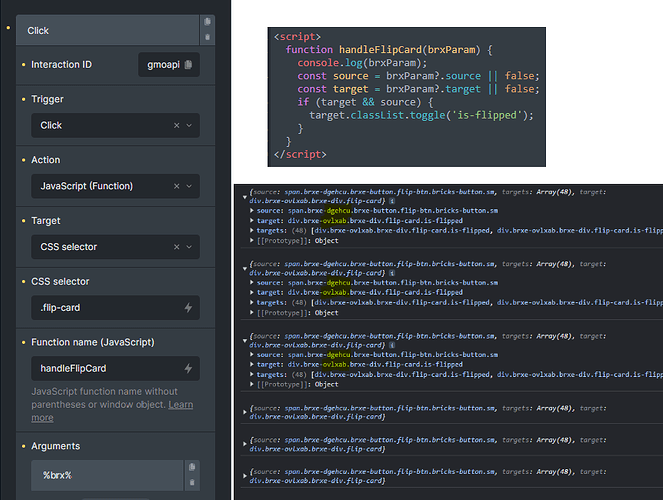Expand target property in second log entry

(x=252, y=292)
